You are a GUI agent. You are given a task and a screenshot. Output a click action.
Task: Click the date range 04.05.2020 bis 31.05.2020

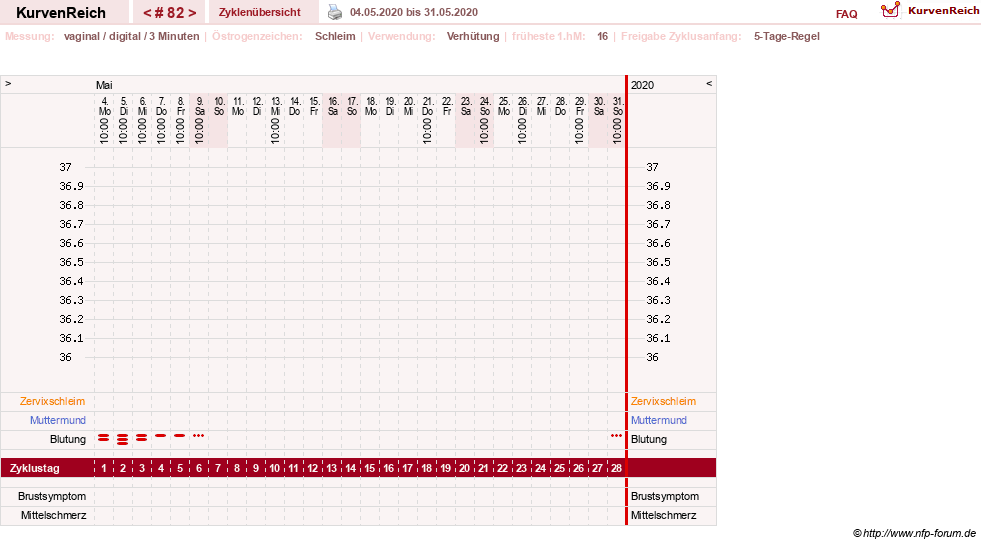pyautogui.click(x=414, y=13)
